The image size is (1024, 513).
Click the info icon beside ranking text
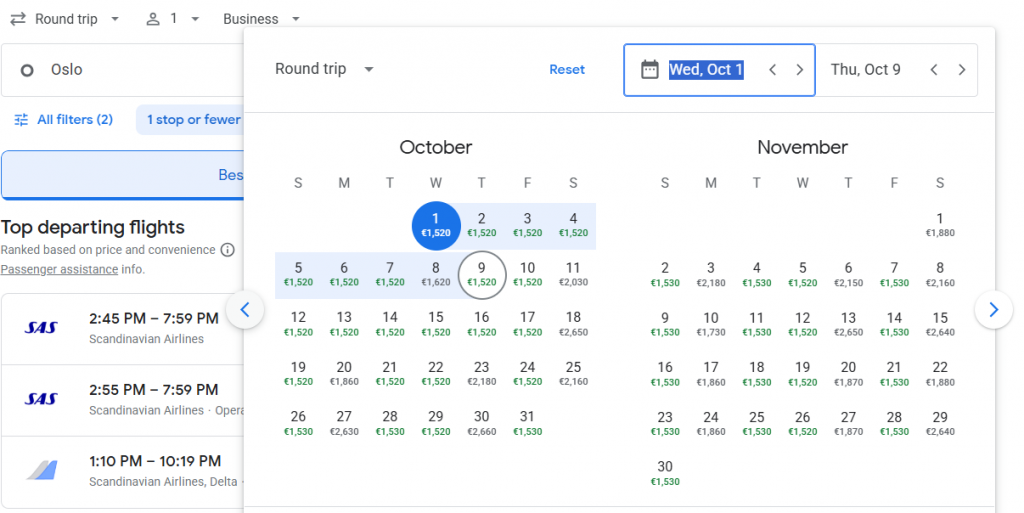click(x=227, y=249)
